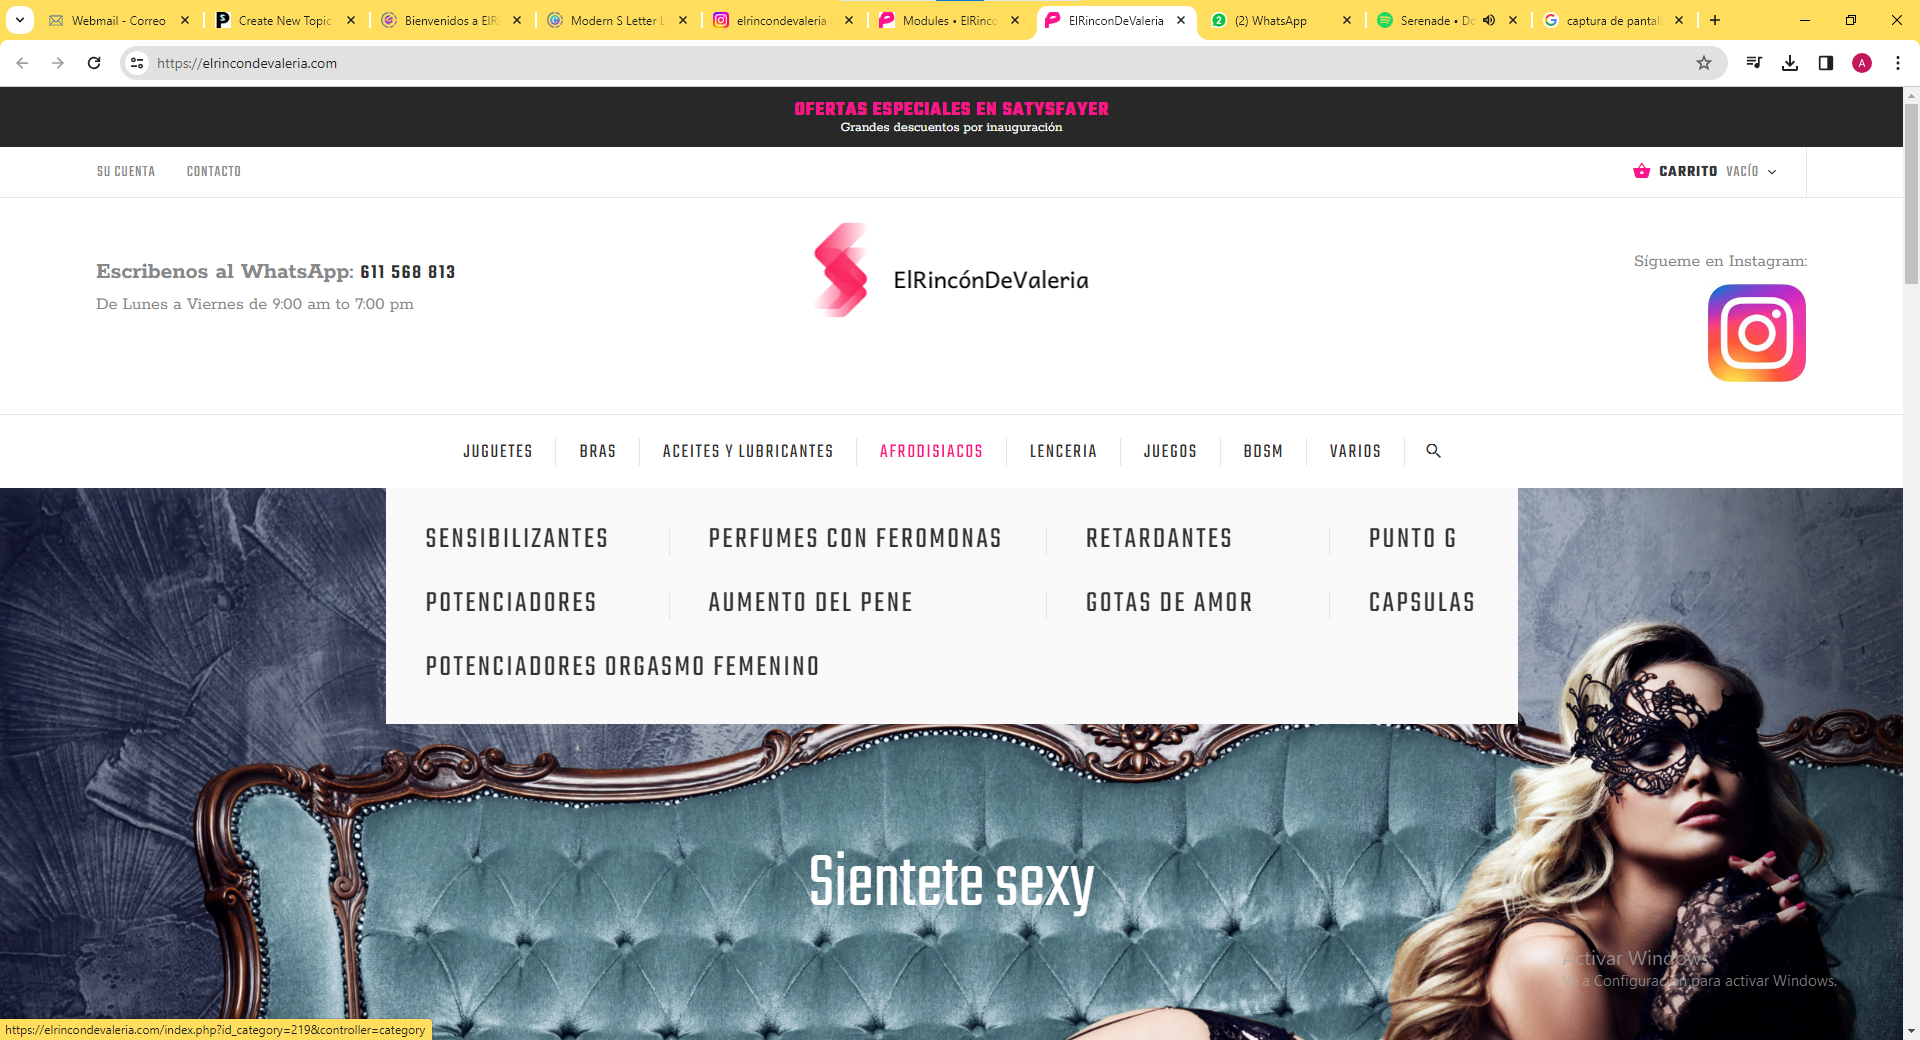Expand the Carrito dropdown chevron
This screenshot has height=1040, width=1920.
click(x=1772, y=172)
